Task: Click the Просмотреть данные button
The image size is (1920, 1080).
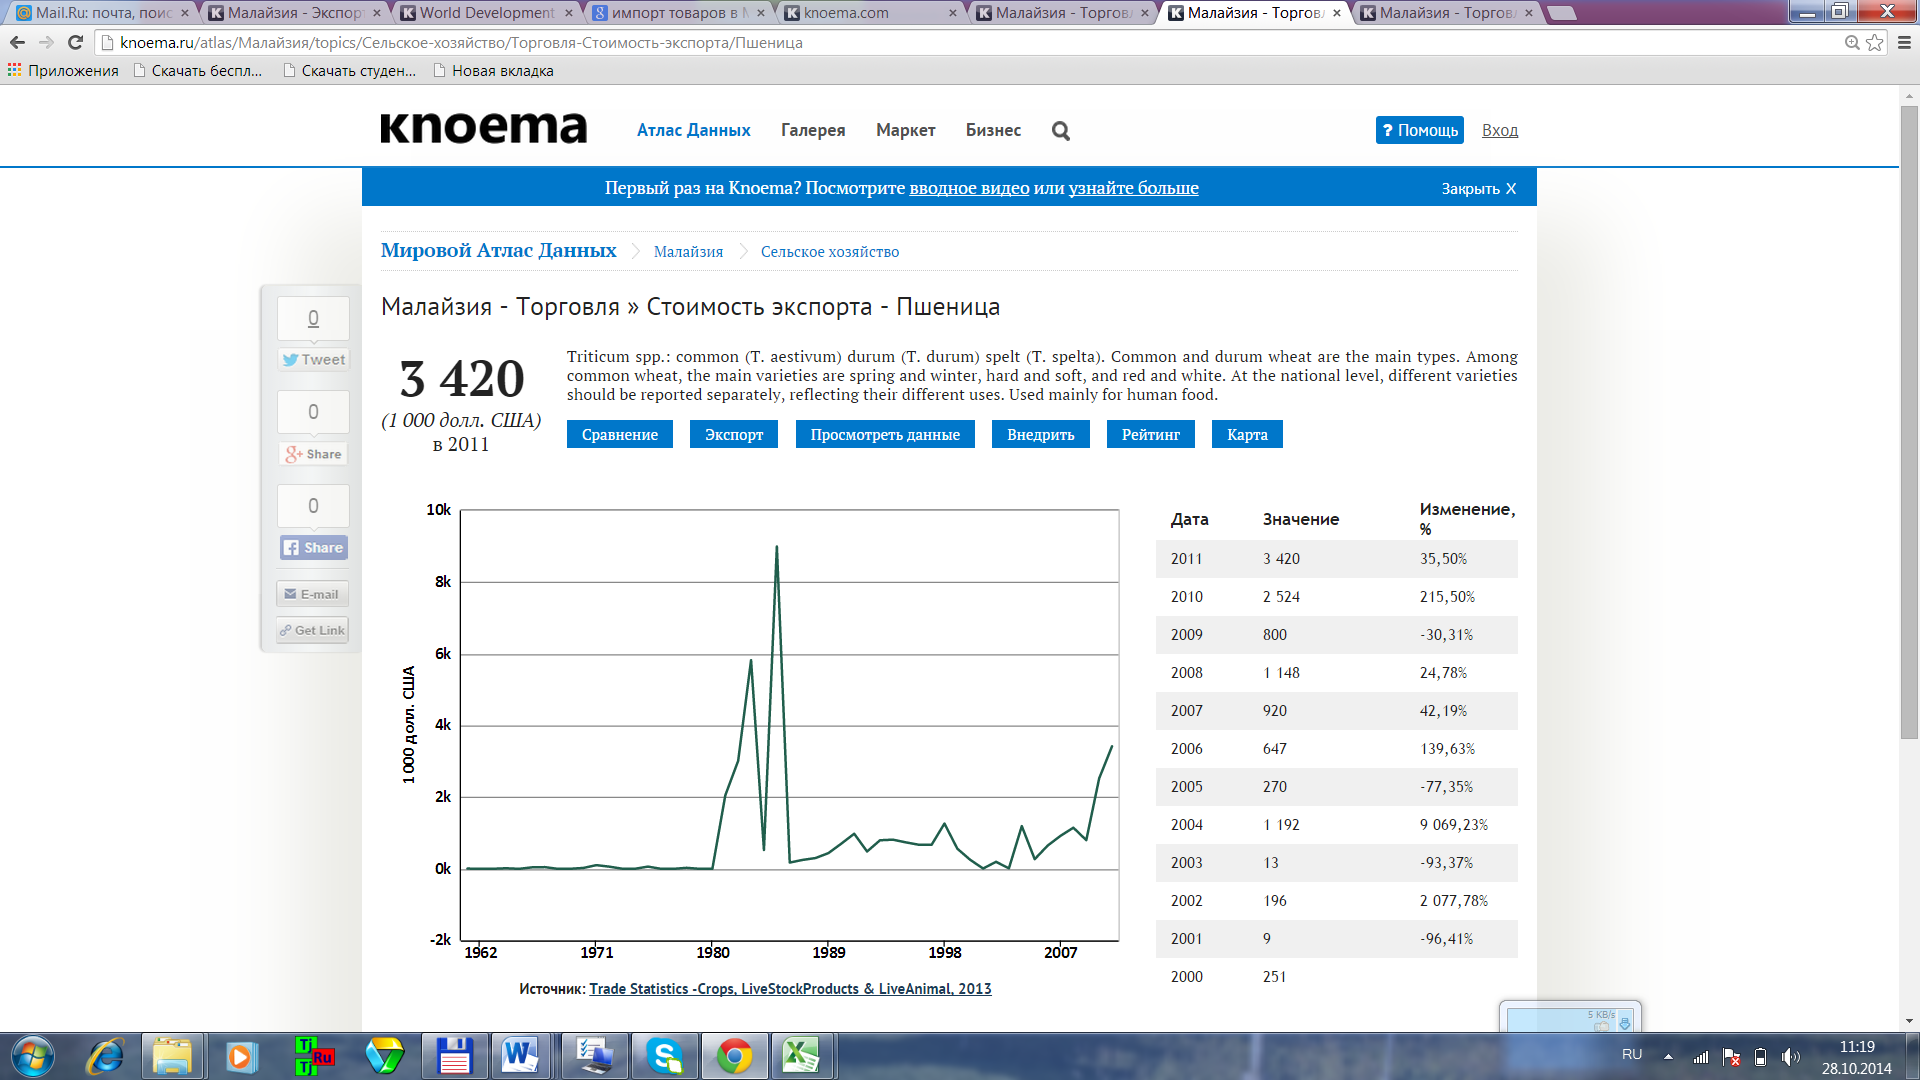Action: 884,435
